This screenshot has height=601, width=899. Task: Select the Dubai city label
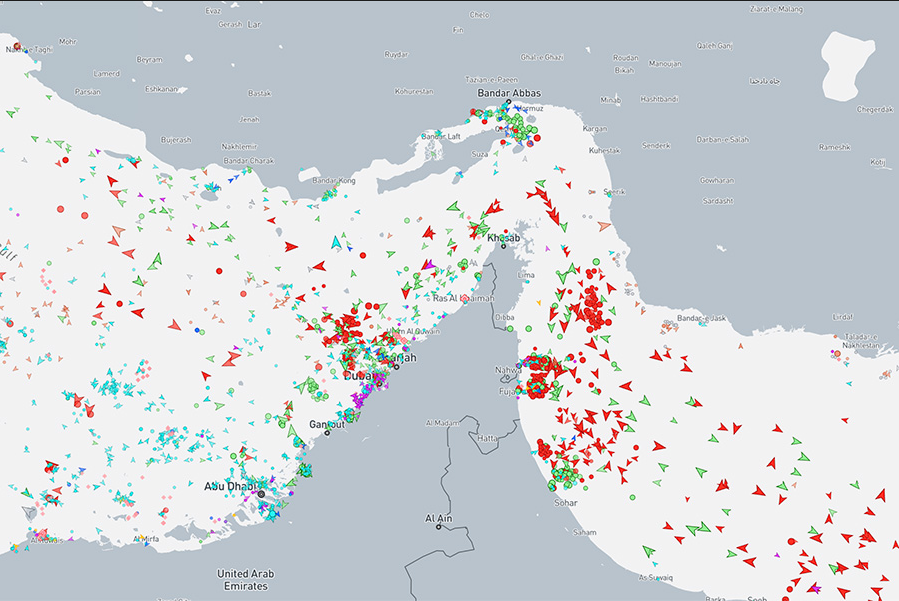coord(357,375)
